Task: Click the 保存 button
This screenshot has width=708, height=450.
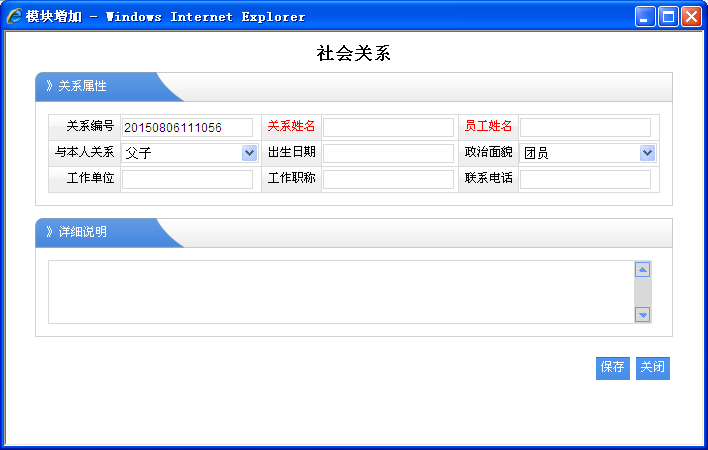Action: point(613,368)
